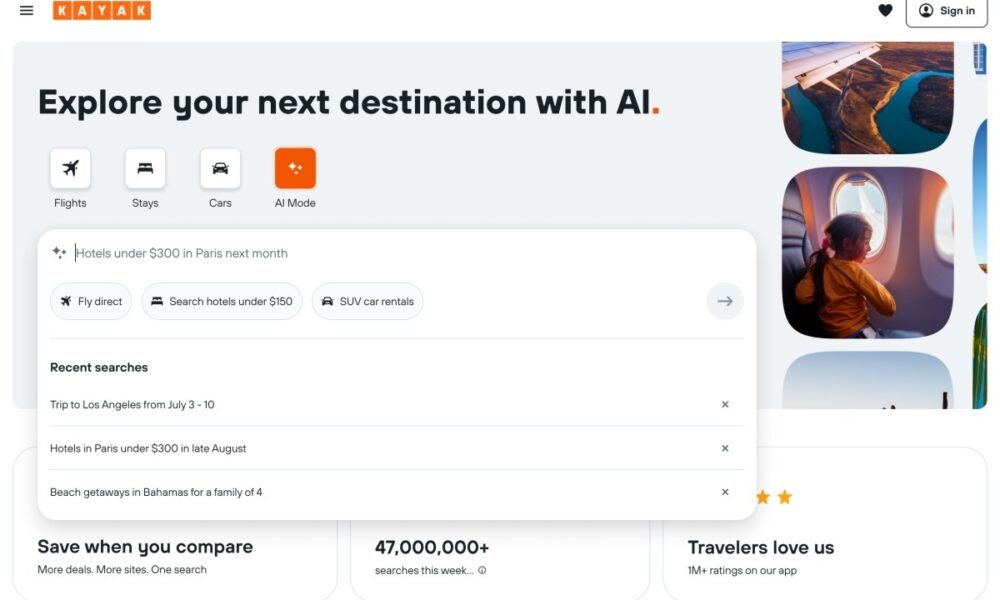Choose Search hotels under $150 chip

coord(222,301)
